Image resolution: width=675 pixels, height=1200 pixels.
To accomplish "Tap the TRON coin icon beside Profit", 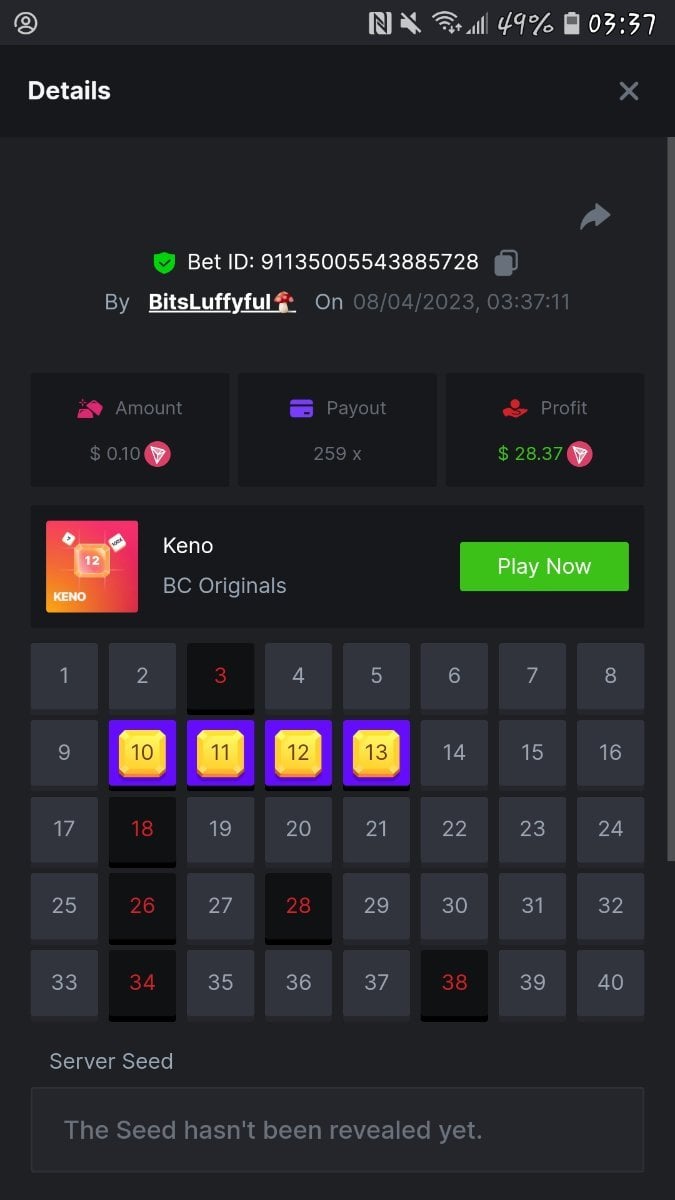I will tap(580, 454).
